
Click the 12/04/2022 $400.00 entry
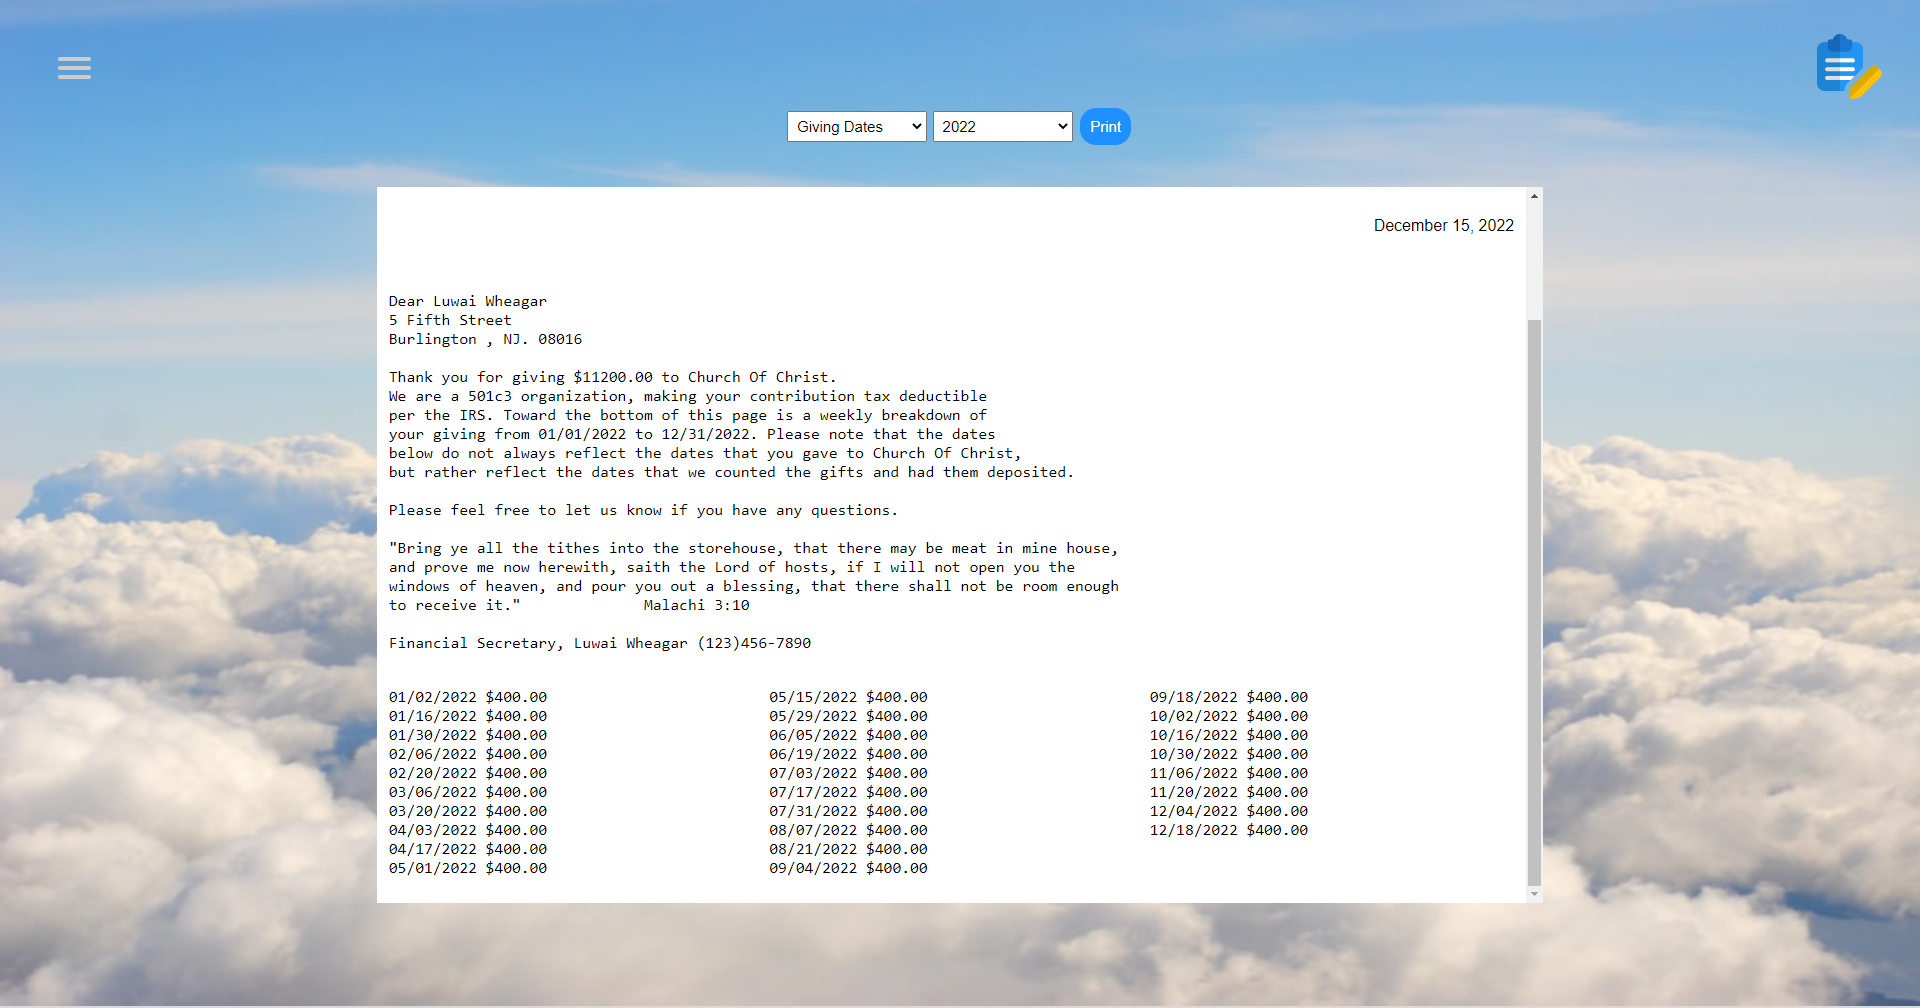click(1229, 811)
